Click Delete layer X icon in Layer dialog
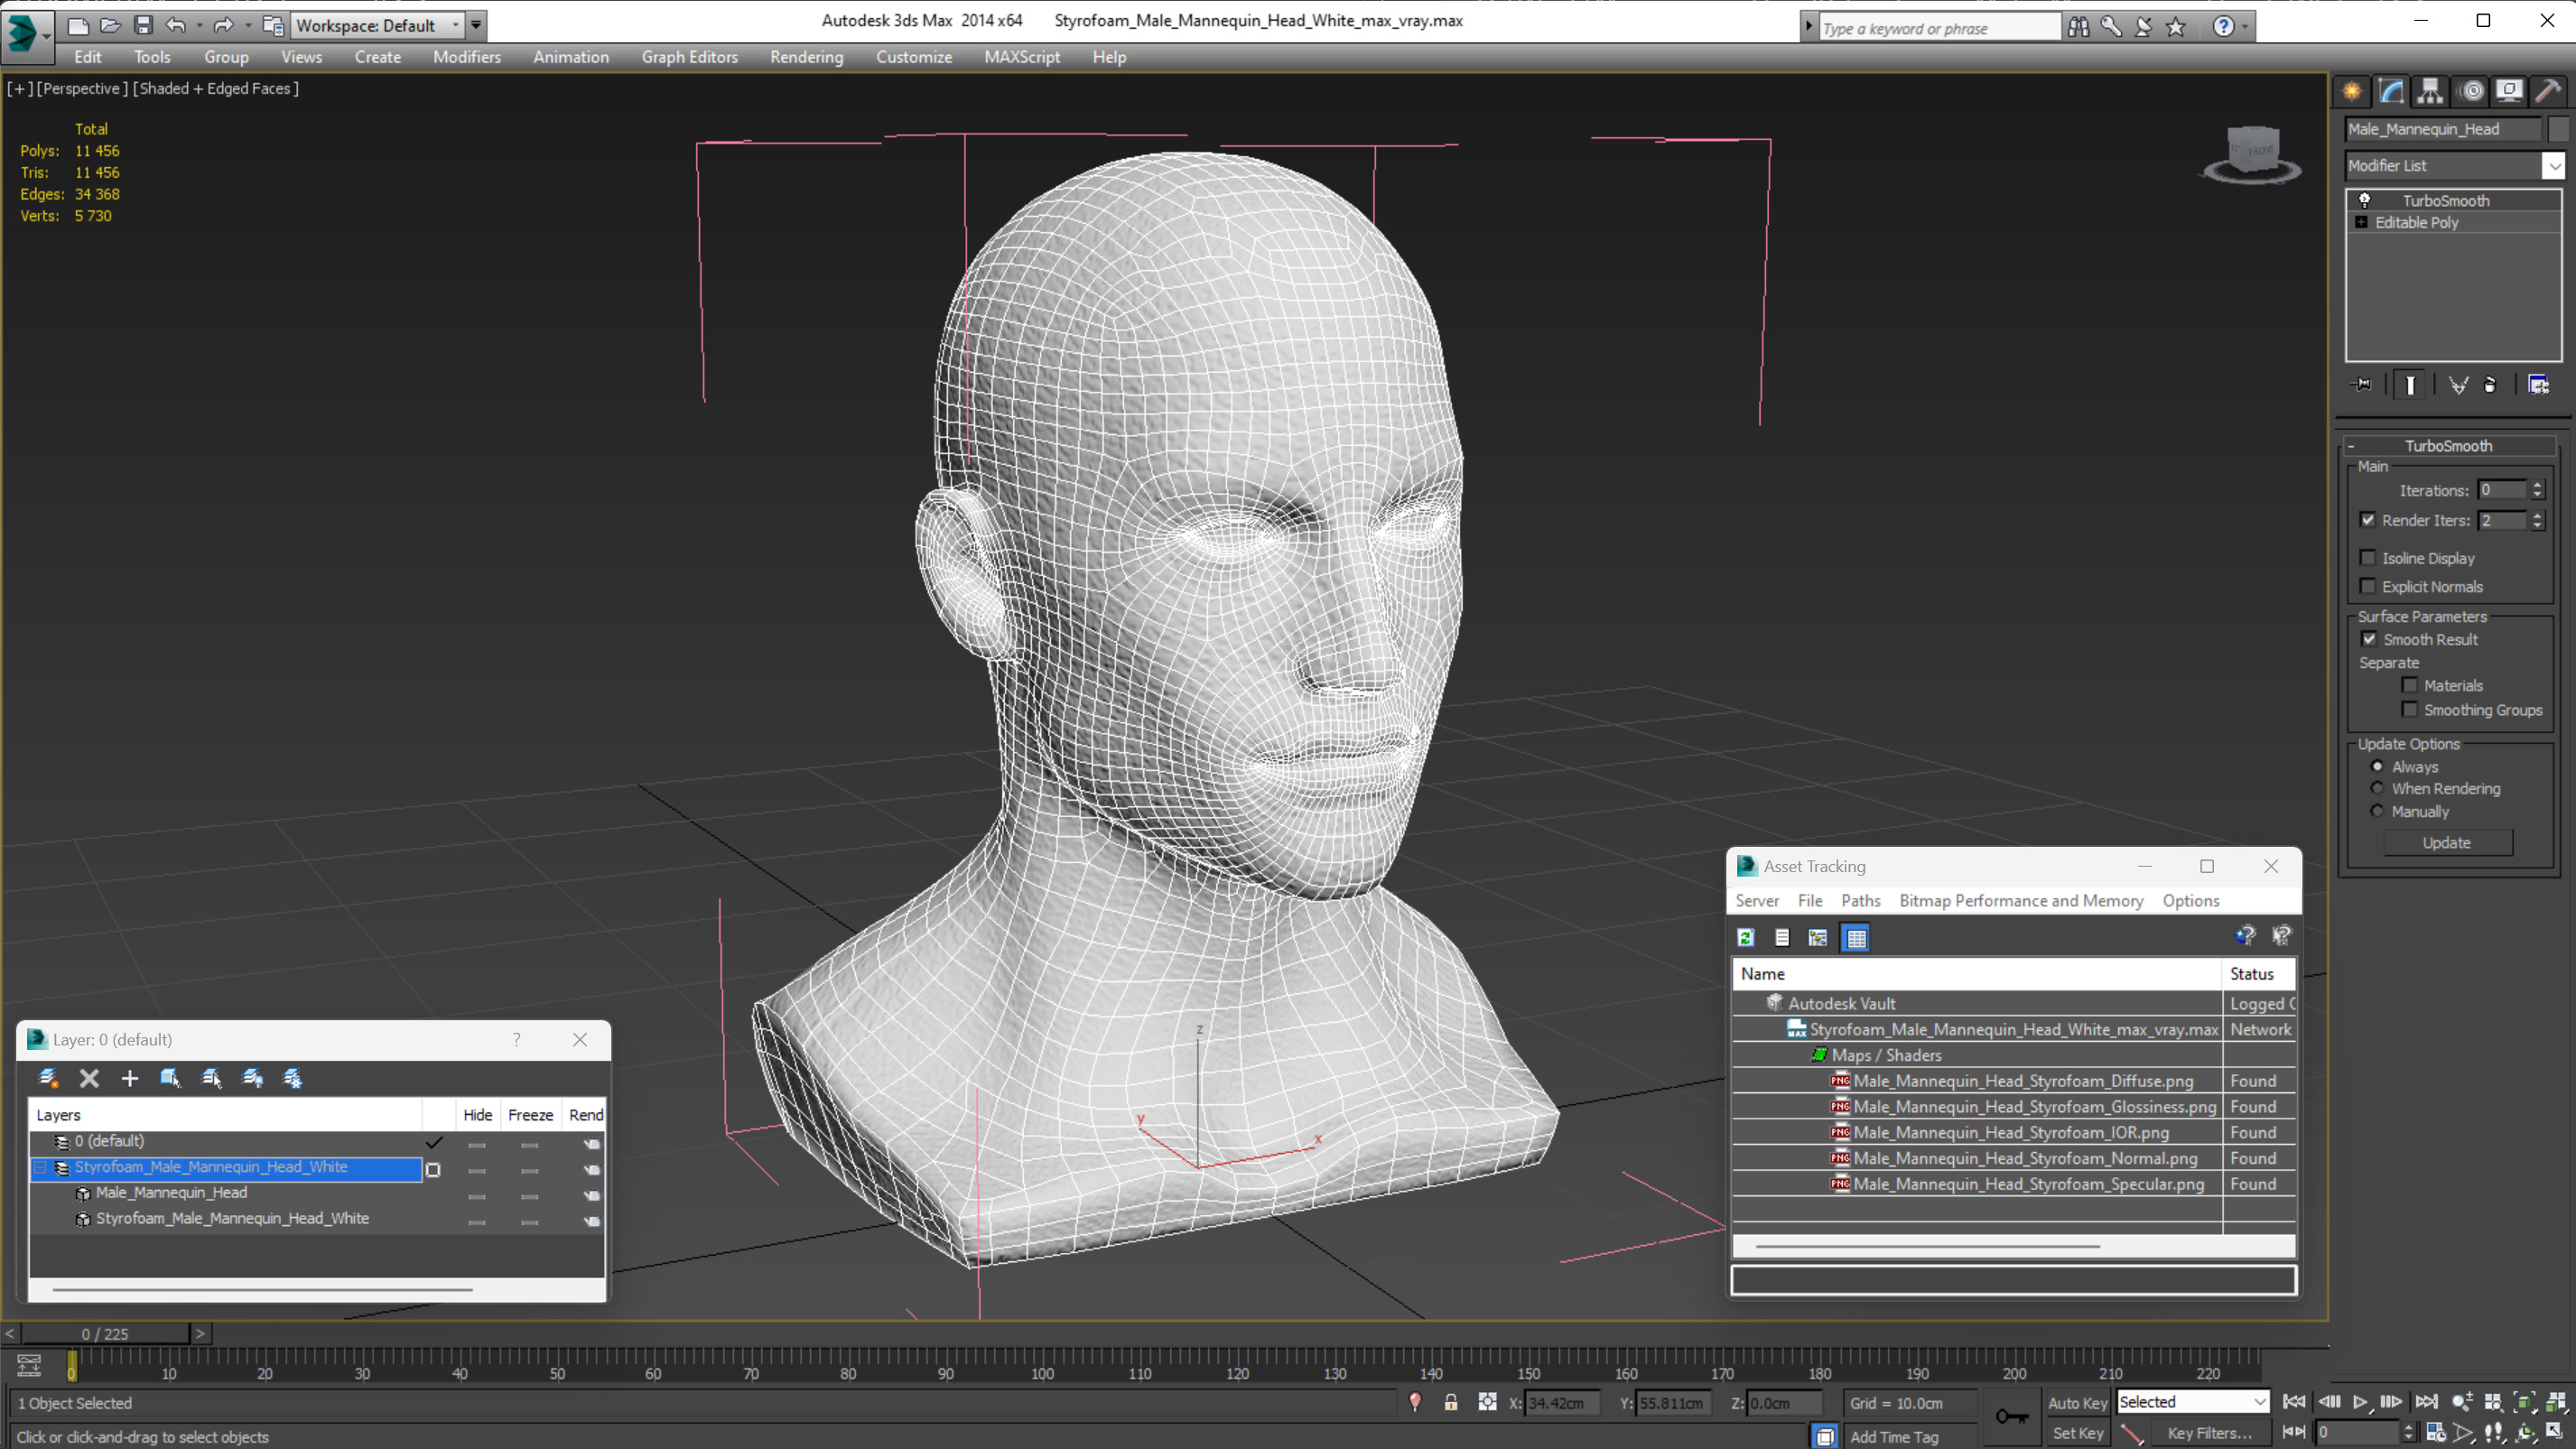Image resolution: width=2576 pixels, height=1449 pixels. 89,1078
